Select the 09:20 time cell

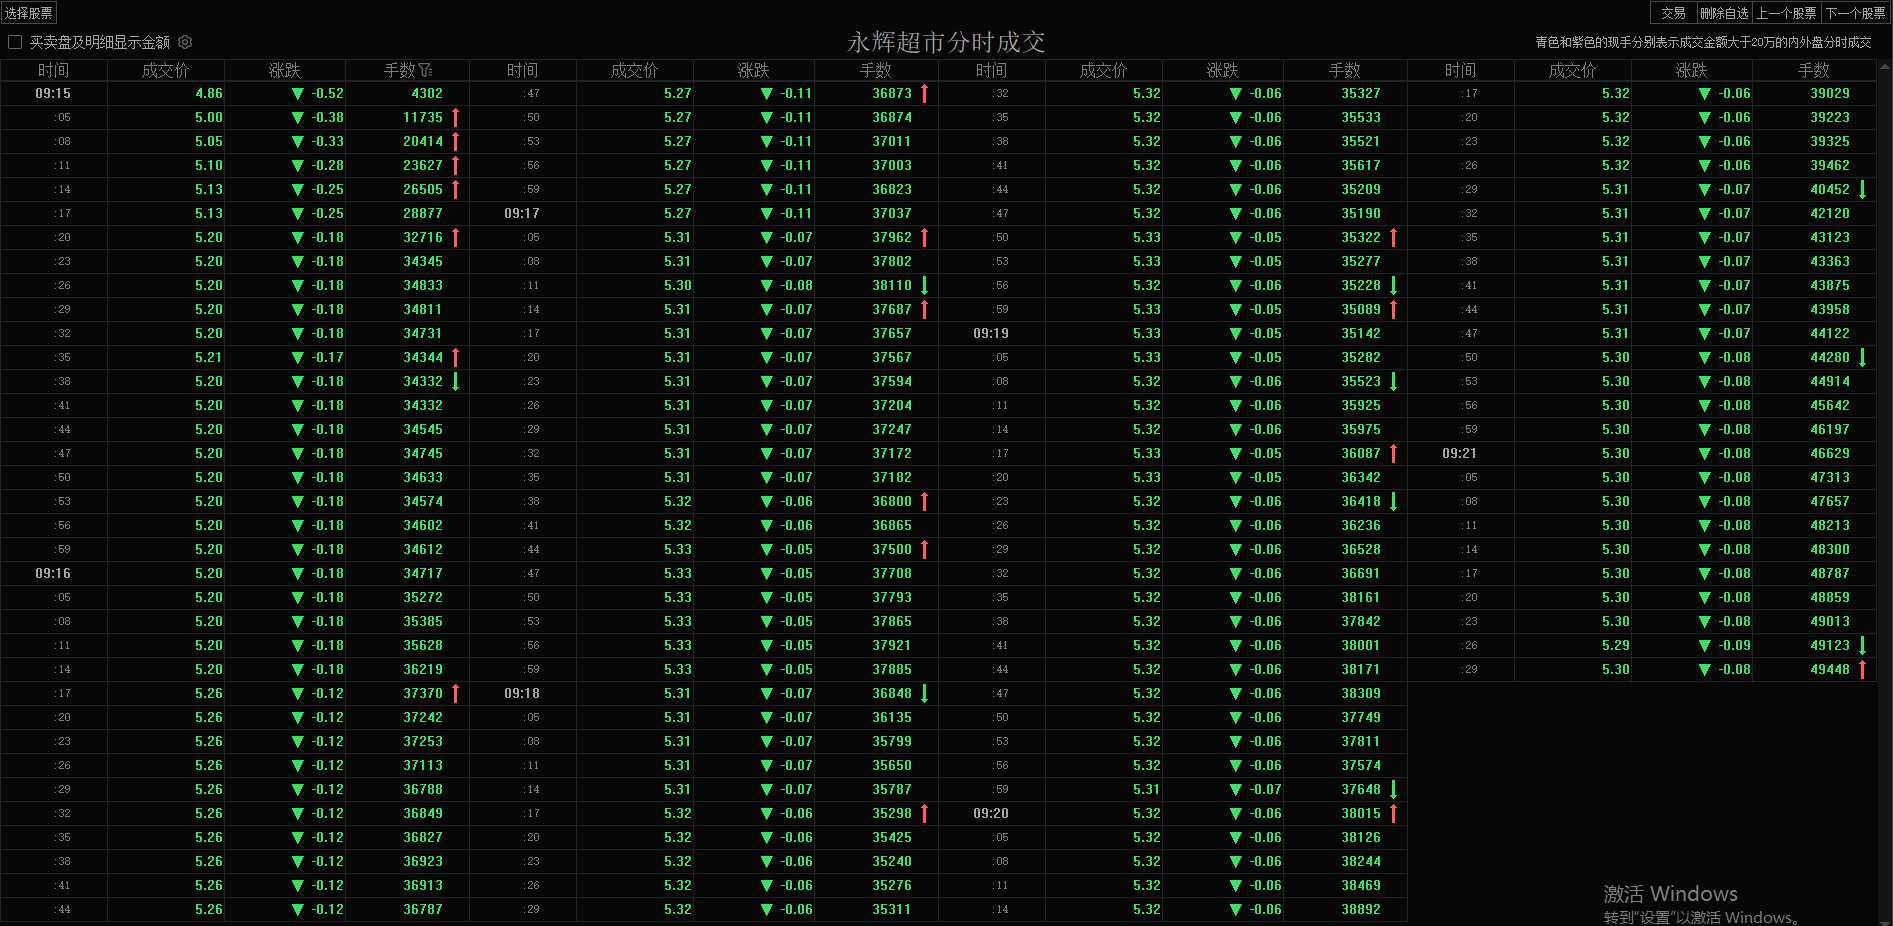point(991,813)
